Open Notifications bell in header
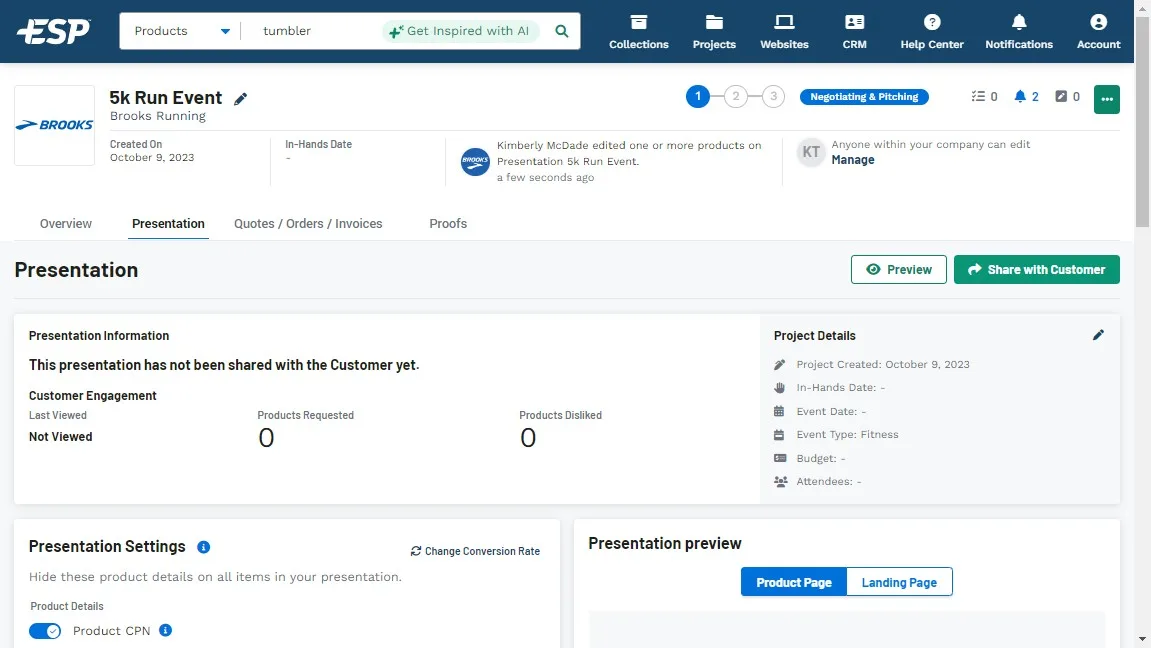This screenshot has height=648, width=1151. point(1019,32)
